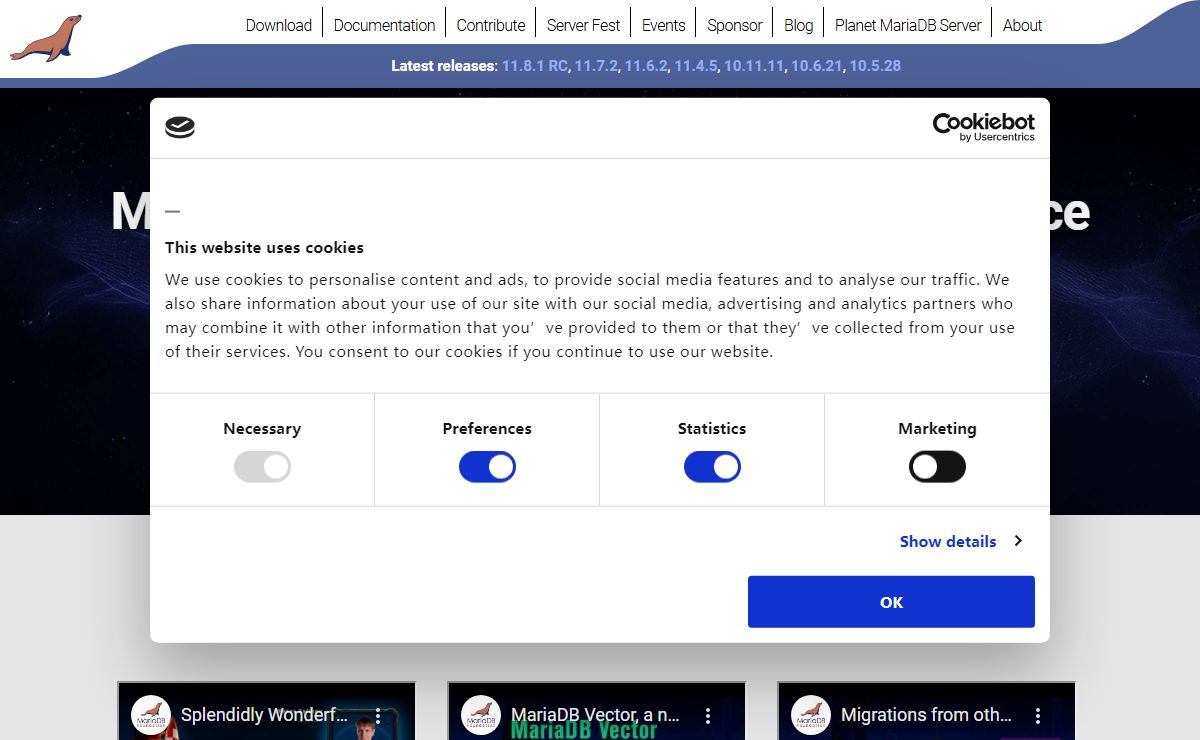Open the About menu item

click(1022, 25)
